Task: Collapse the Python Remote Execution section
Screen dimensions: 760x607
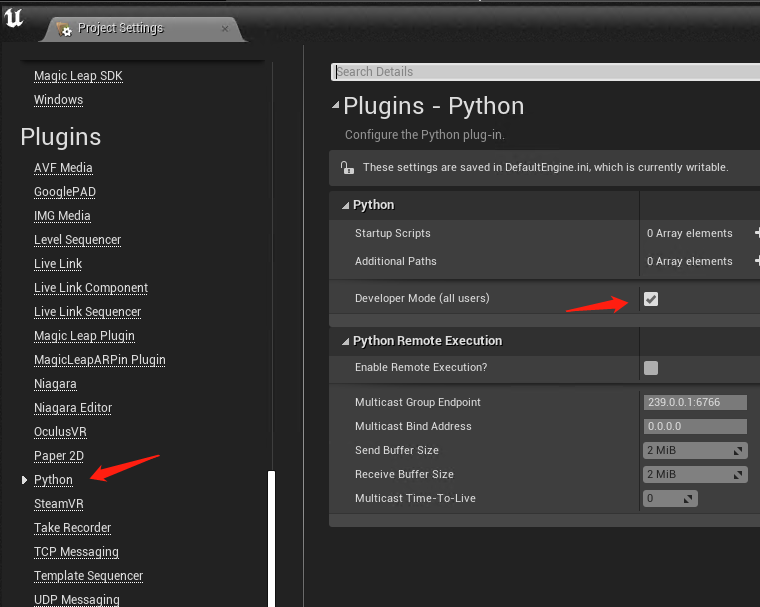Action: (345, 341)
